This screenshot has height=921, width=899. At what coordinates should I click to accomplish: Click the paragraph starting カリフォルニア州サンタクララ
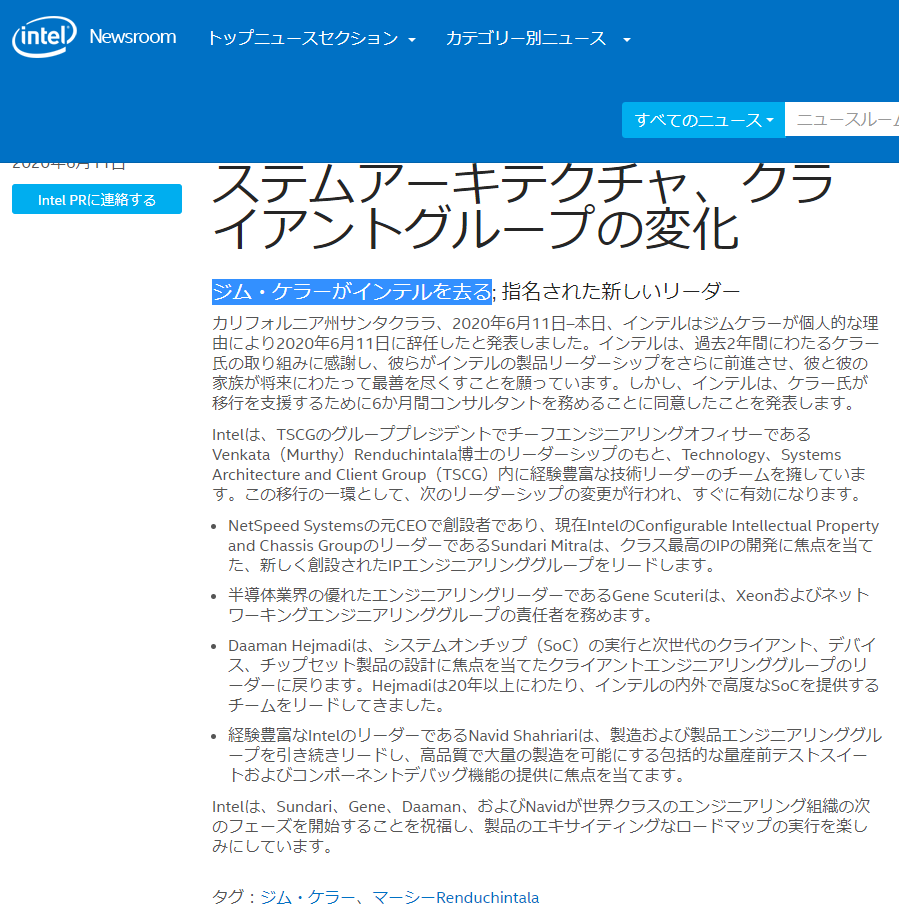click(546, 363)
